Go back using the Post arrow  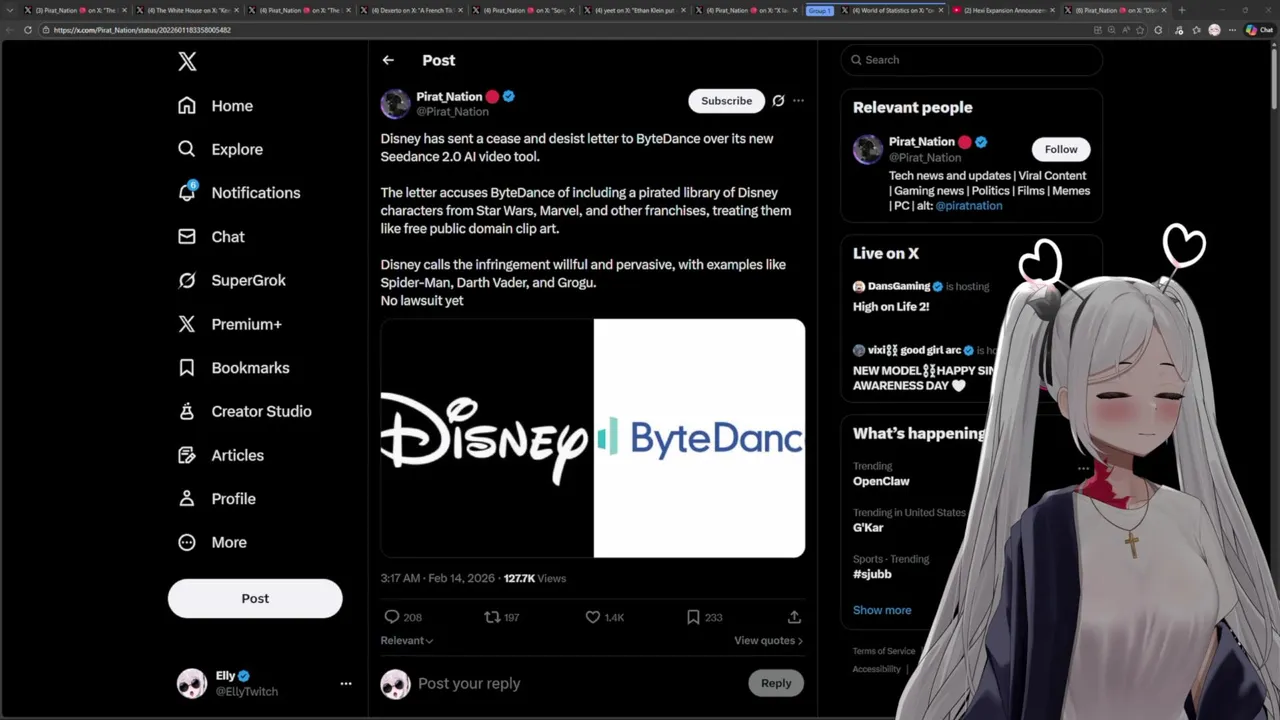pos(388,60)
